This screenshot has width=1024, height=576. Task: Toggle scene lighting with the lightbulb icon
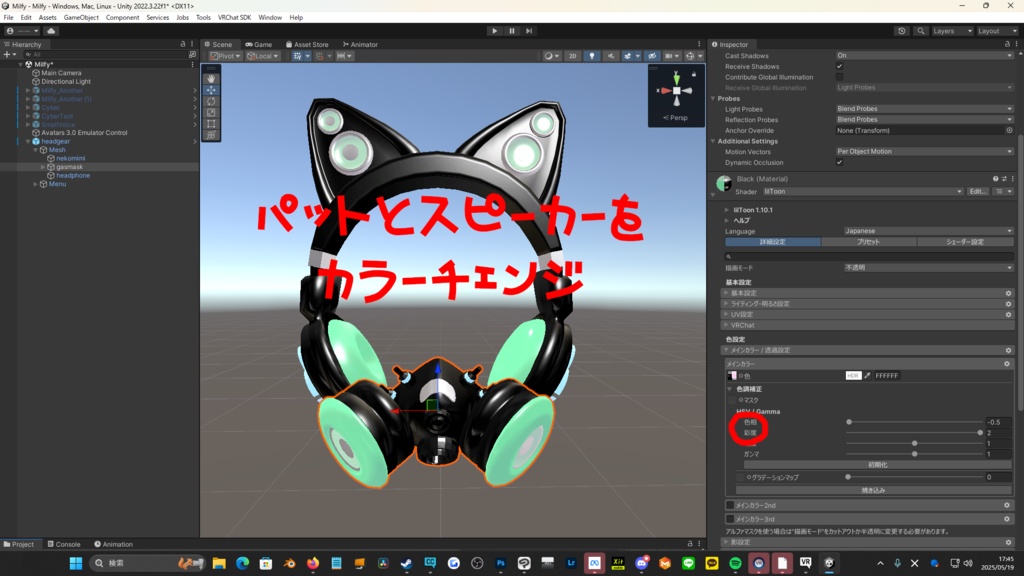pyautogui.click(x=592, y=56)
